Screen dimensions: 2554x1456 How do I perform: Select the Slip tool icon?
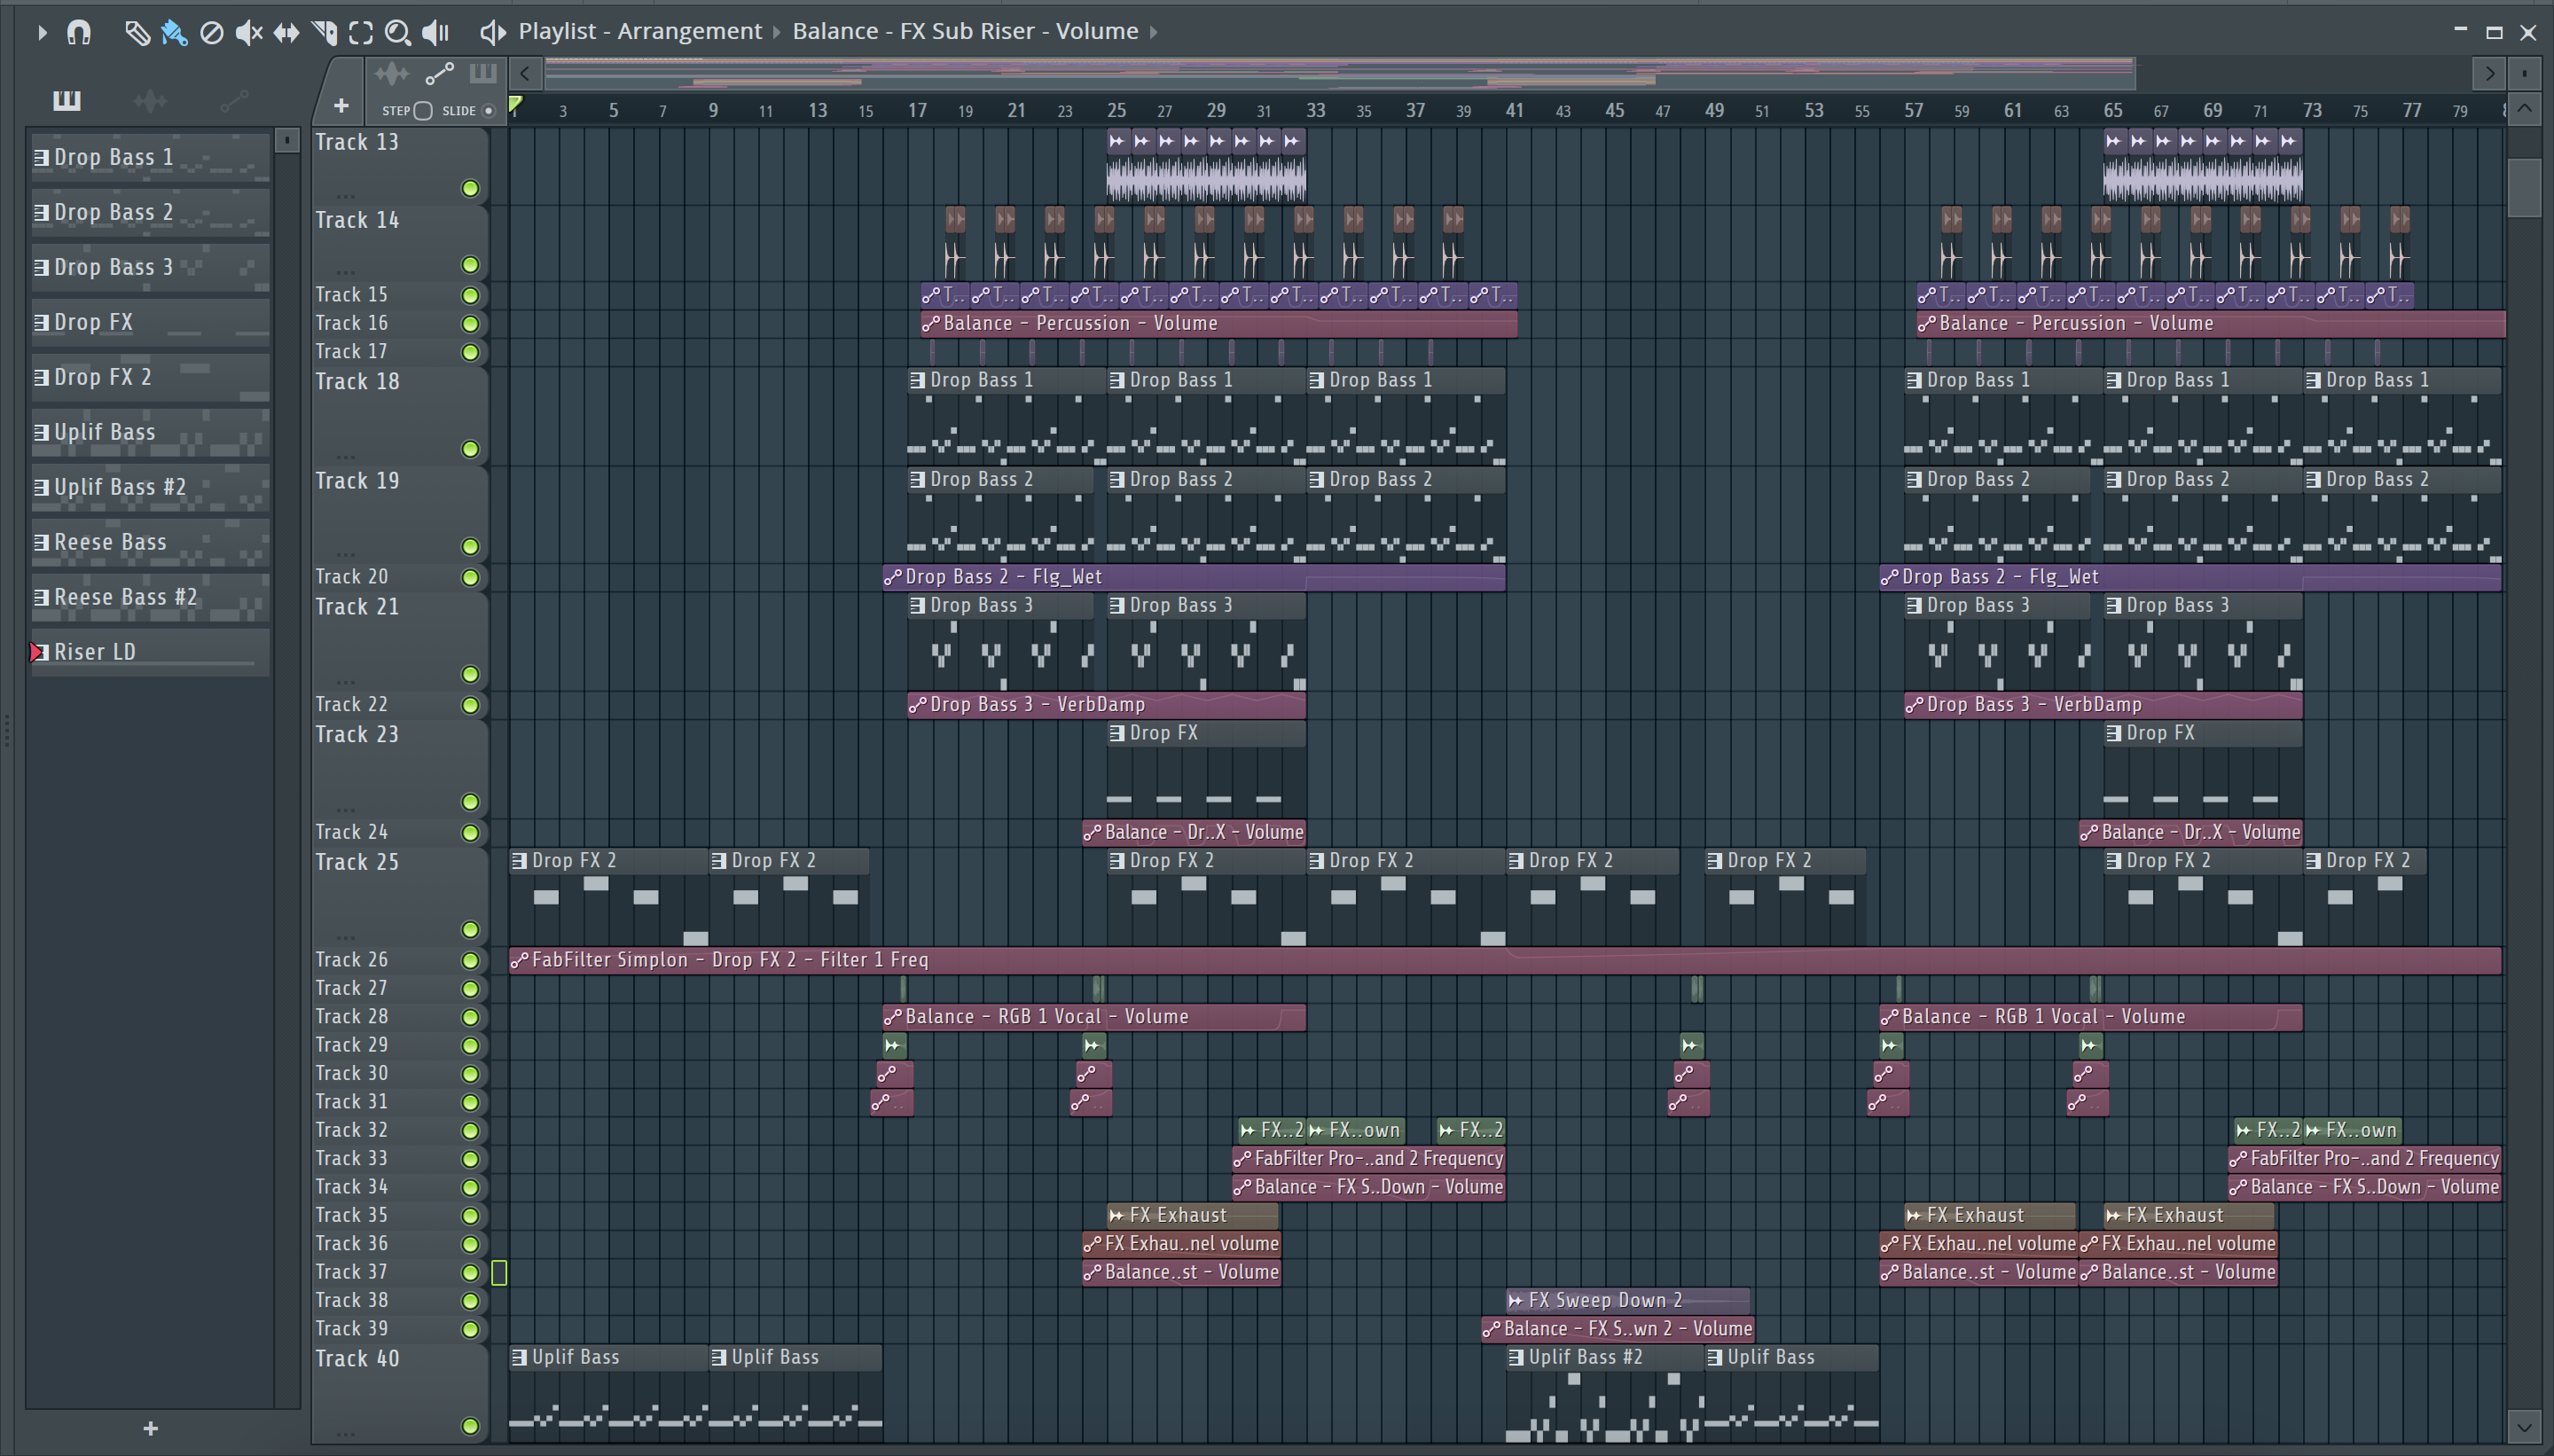coord(286,33)
